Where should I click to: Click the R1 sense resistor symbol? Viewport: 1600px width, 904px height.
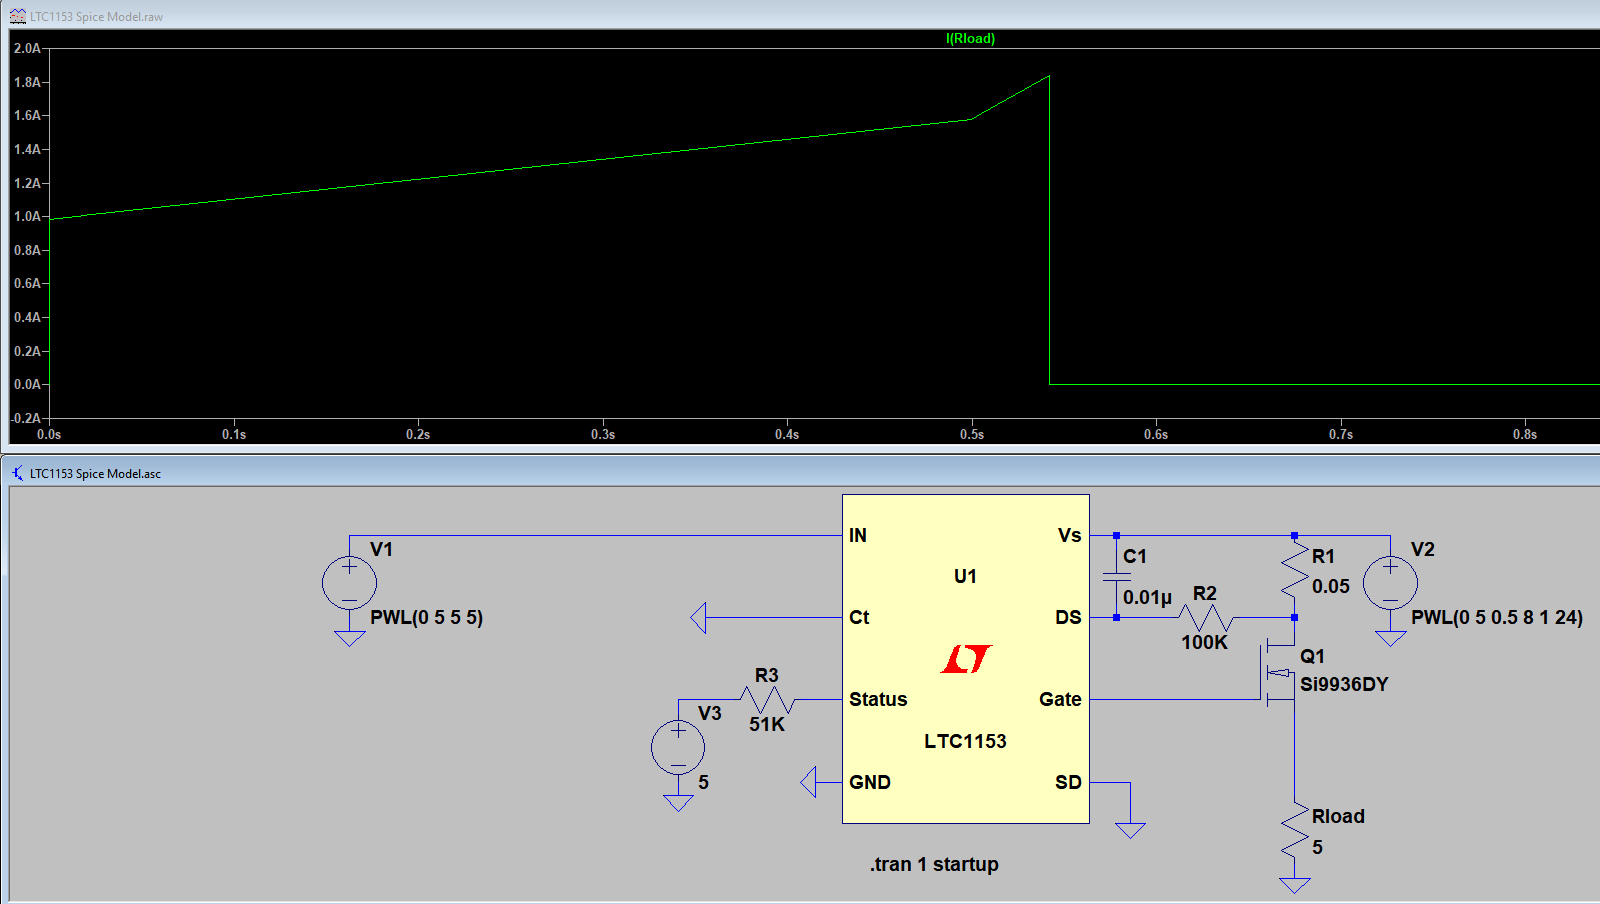pyautogui.click(x=1295, y=570)
